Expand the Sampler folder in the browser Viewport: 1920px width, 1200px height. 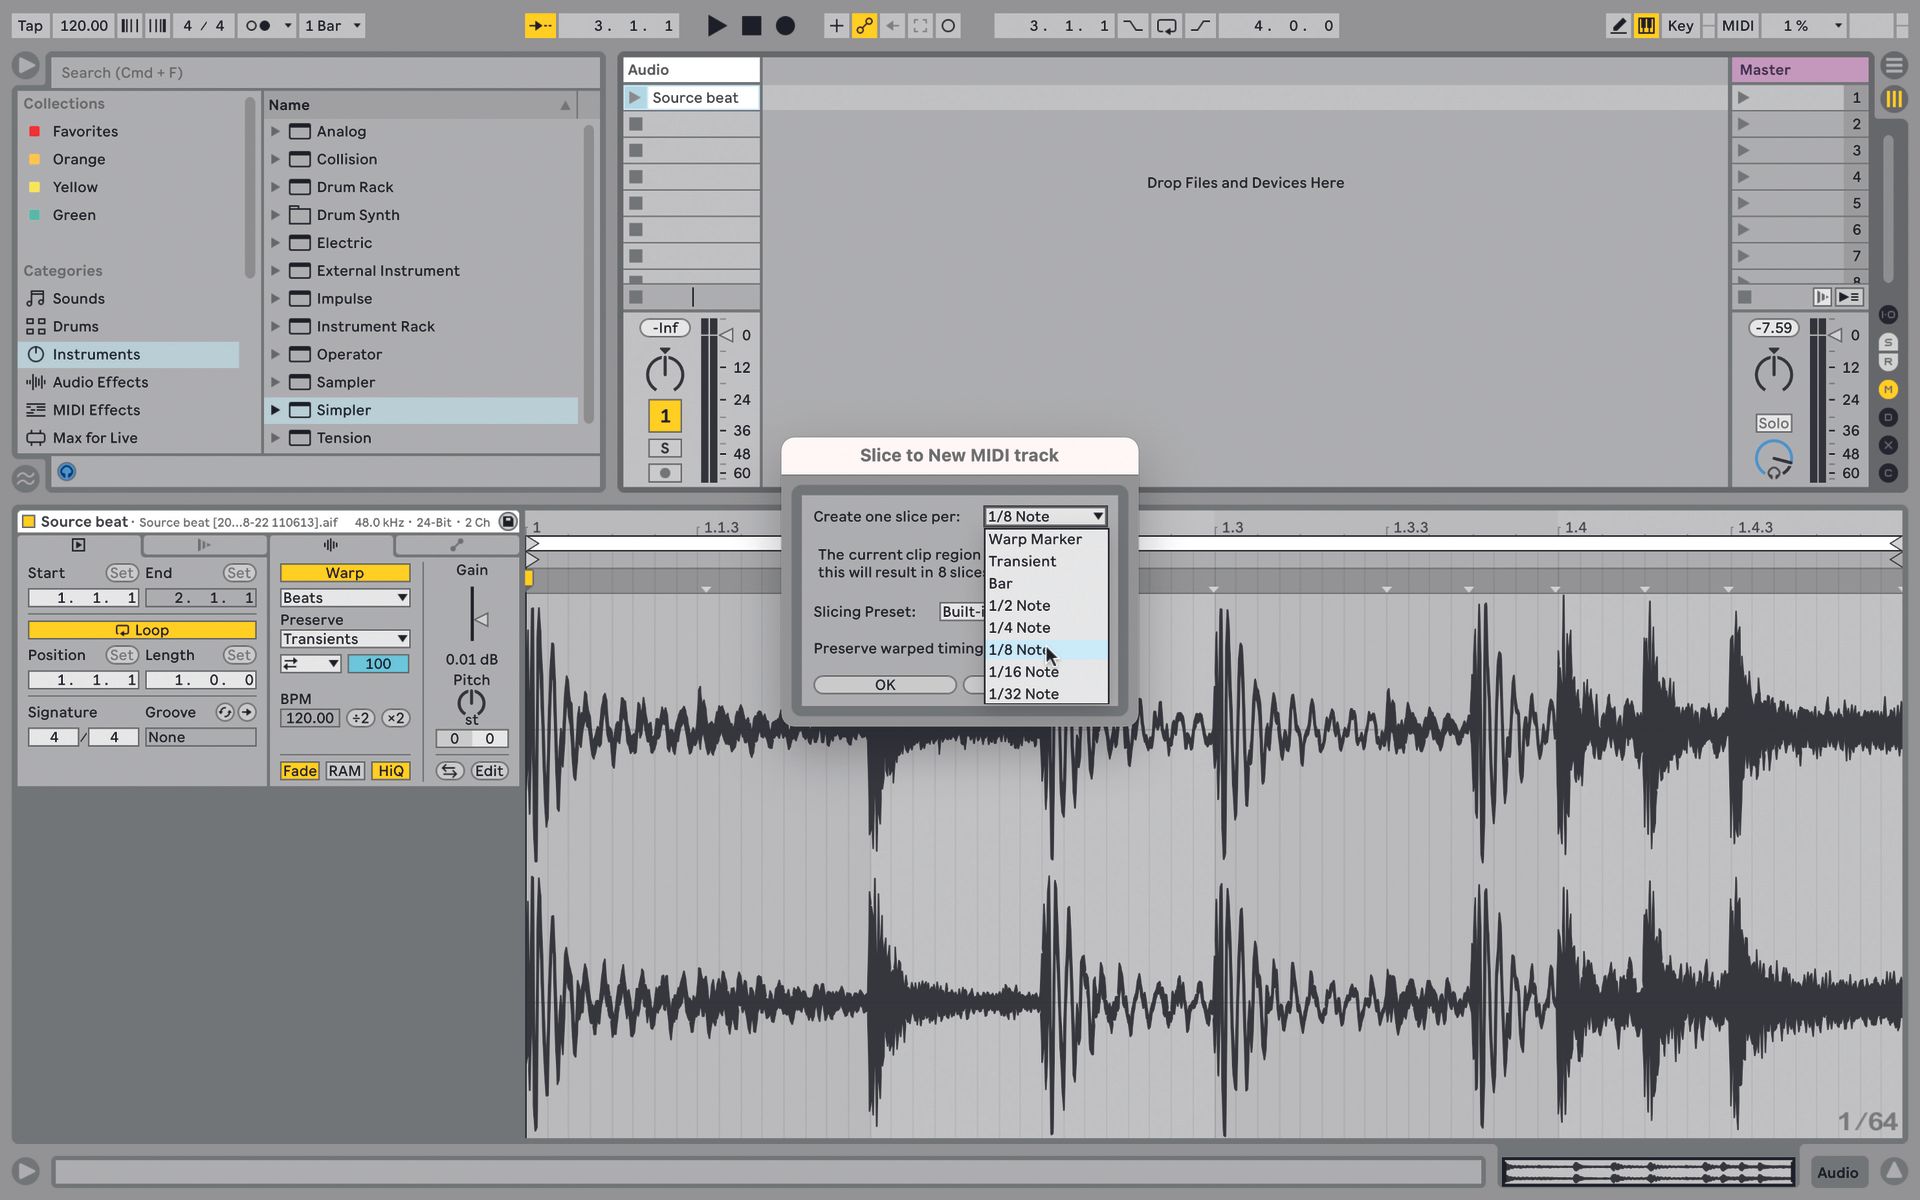[277, 382]
